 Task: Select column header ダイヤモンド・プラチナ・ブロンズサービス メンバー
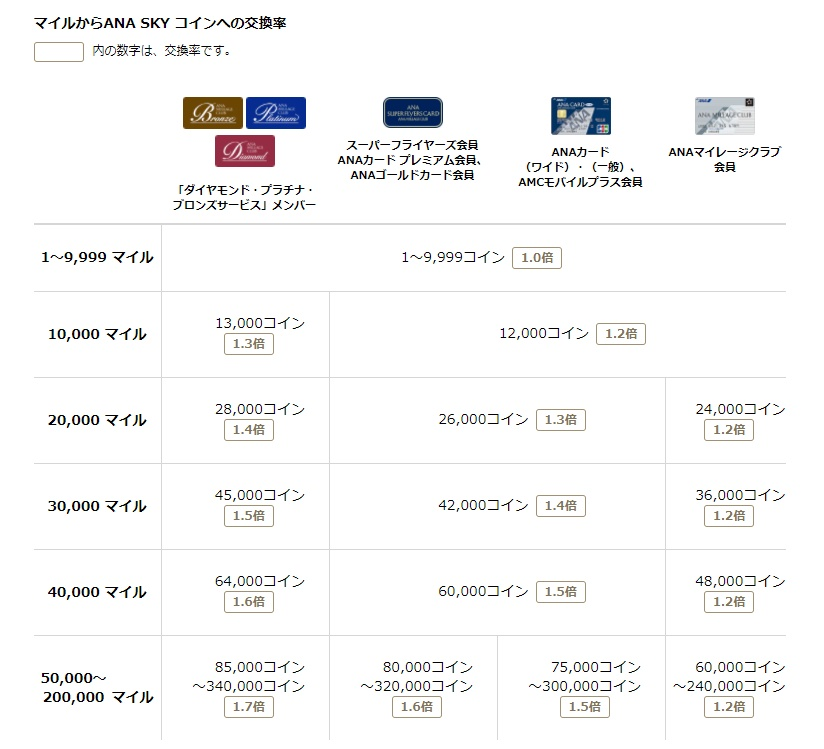244,197
